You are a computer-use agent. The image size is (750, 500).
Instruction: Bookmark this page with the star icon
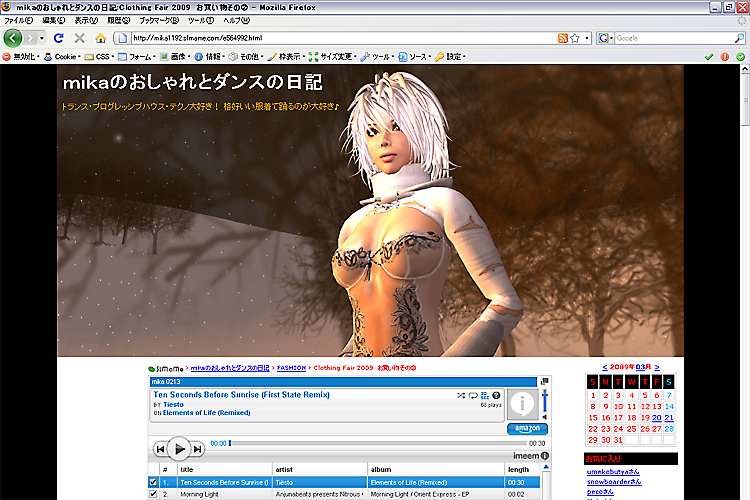tap(575, 38)
